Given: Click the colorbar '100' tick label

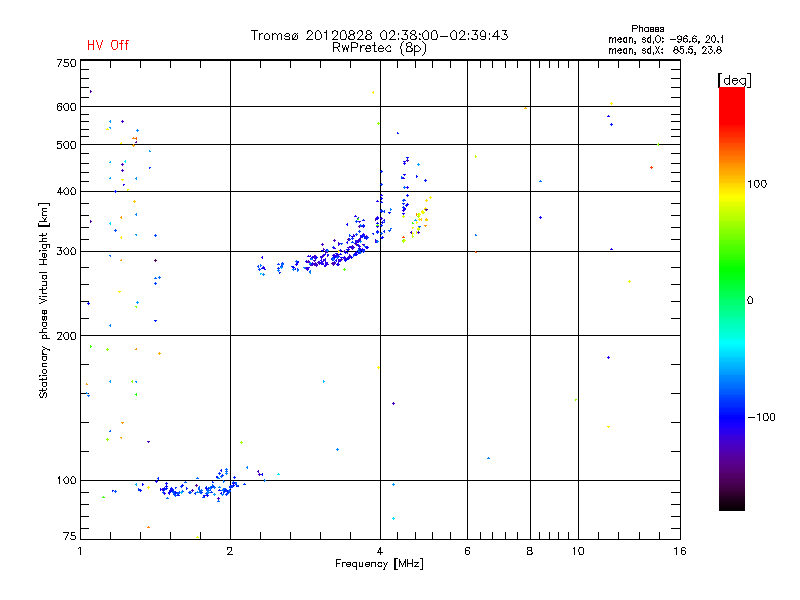Looking at the screenshot, I should pos(757,184).
